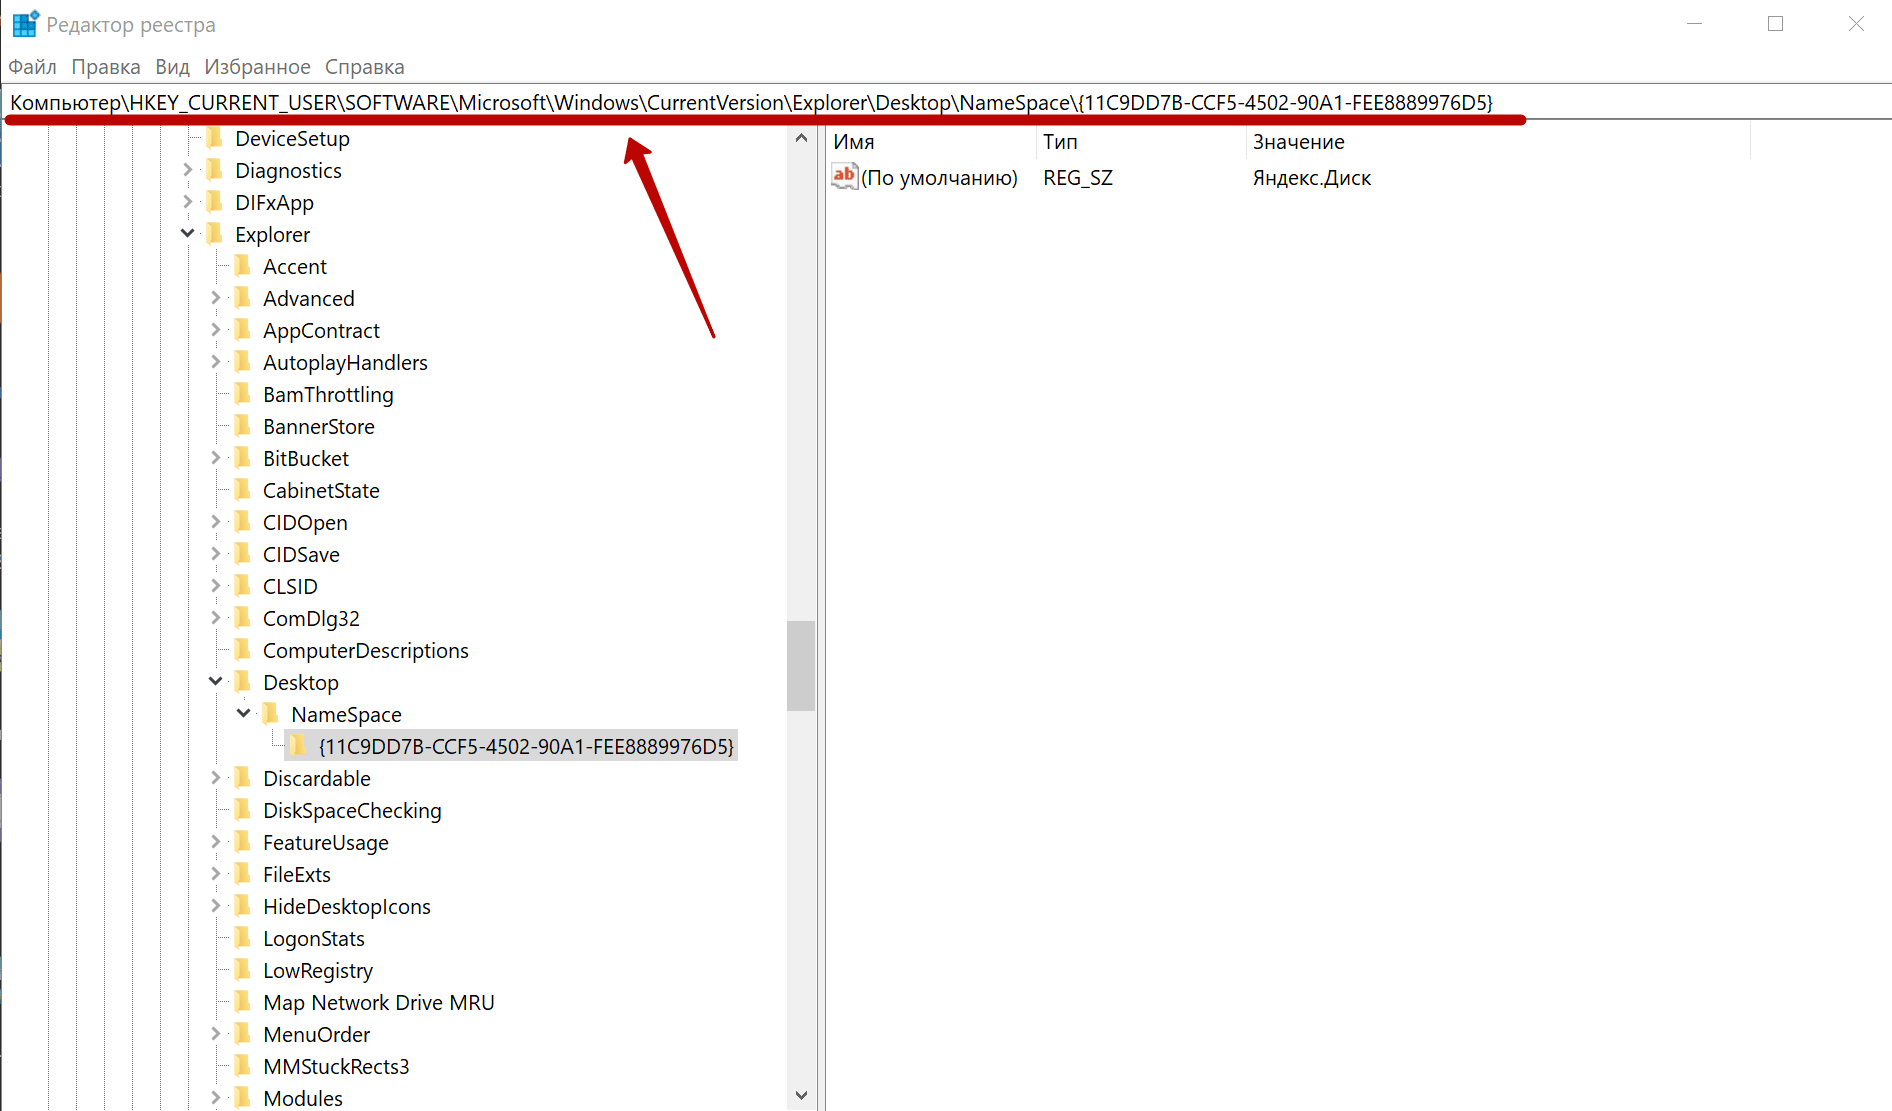Click the Modules folder icon
1892x1111 pixels.
tap(242, 1098)
